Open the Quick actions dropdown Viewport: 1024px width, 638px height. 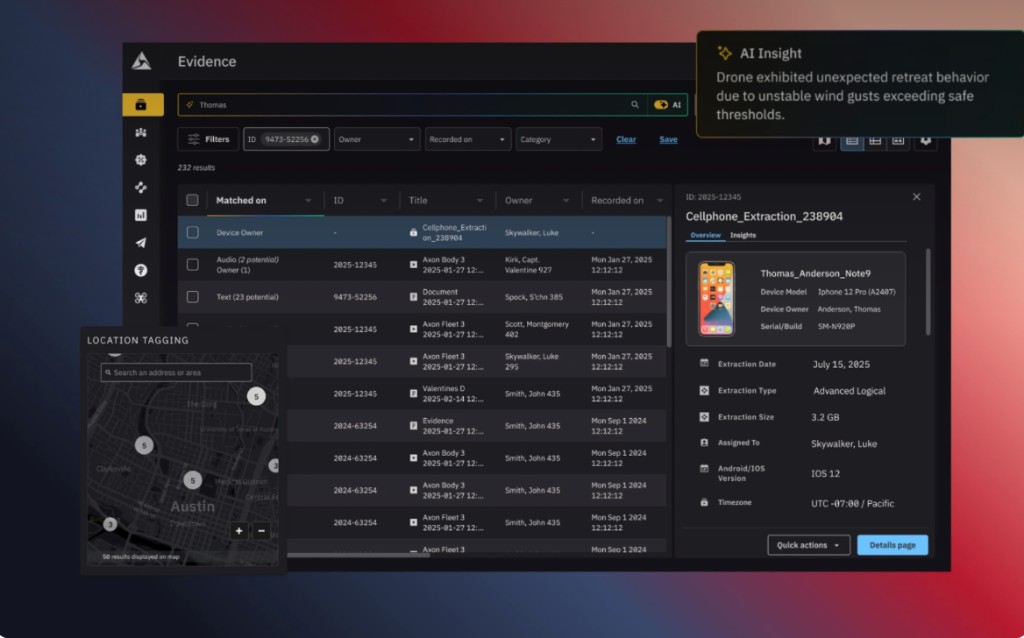click(808, 546)
